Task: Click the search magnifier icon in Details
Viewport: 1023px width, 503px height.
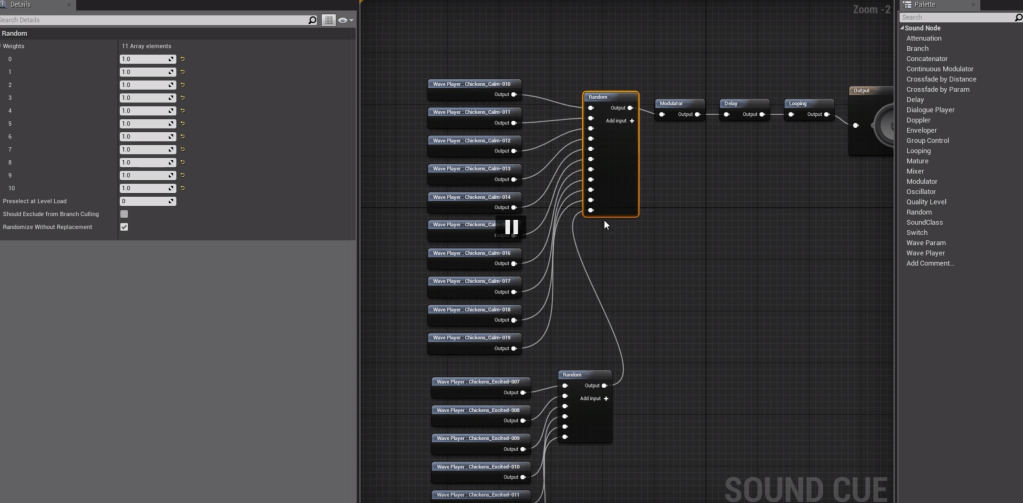Action: pos(313,20)
